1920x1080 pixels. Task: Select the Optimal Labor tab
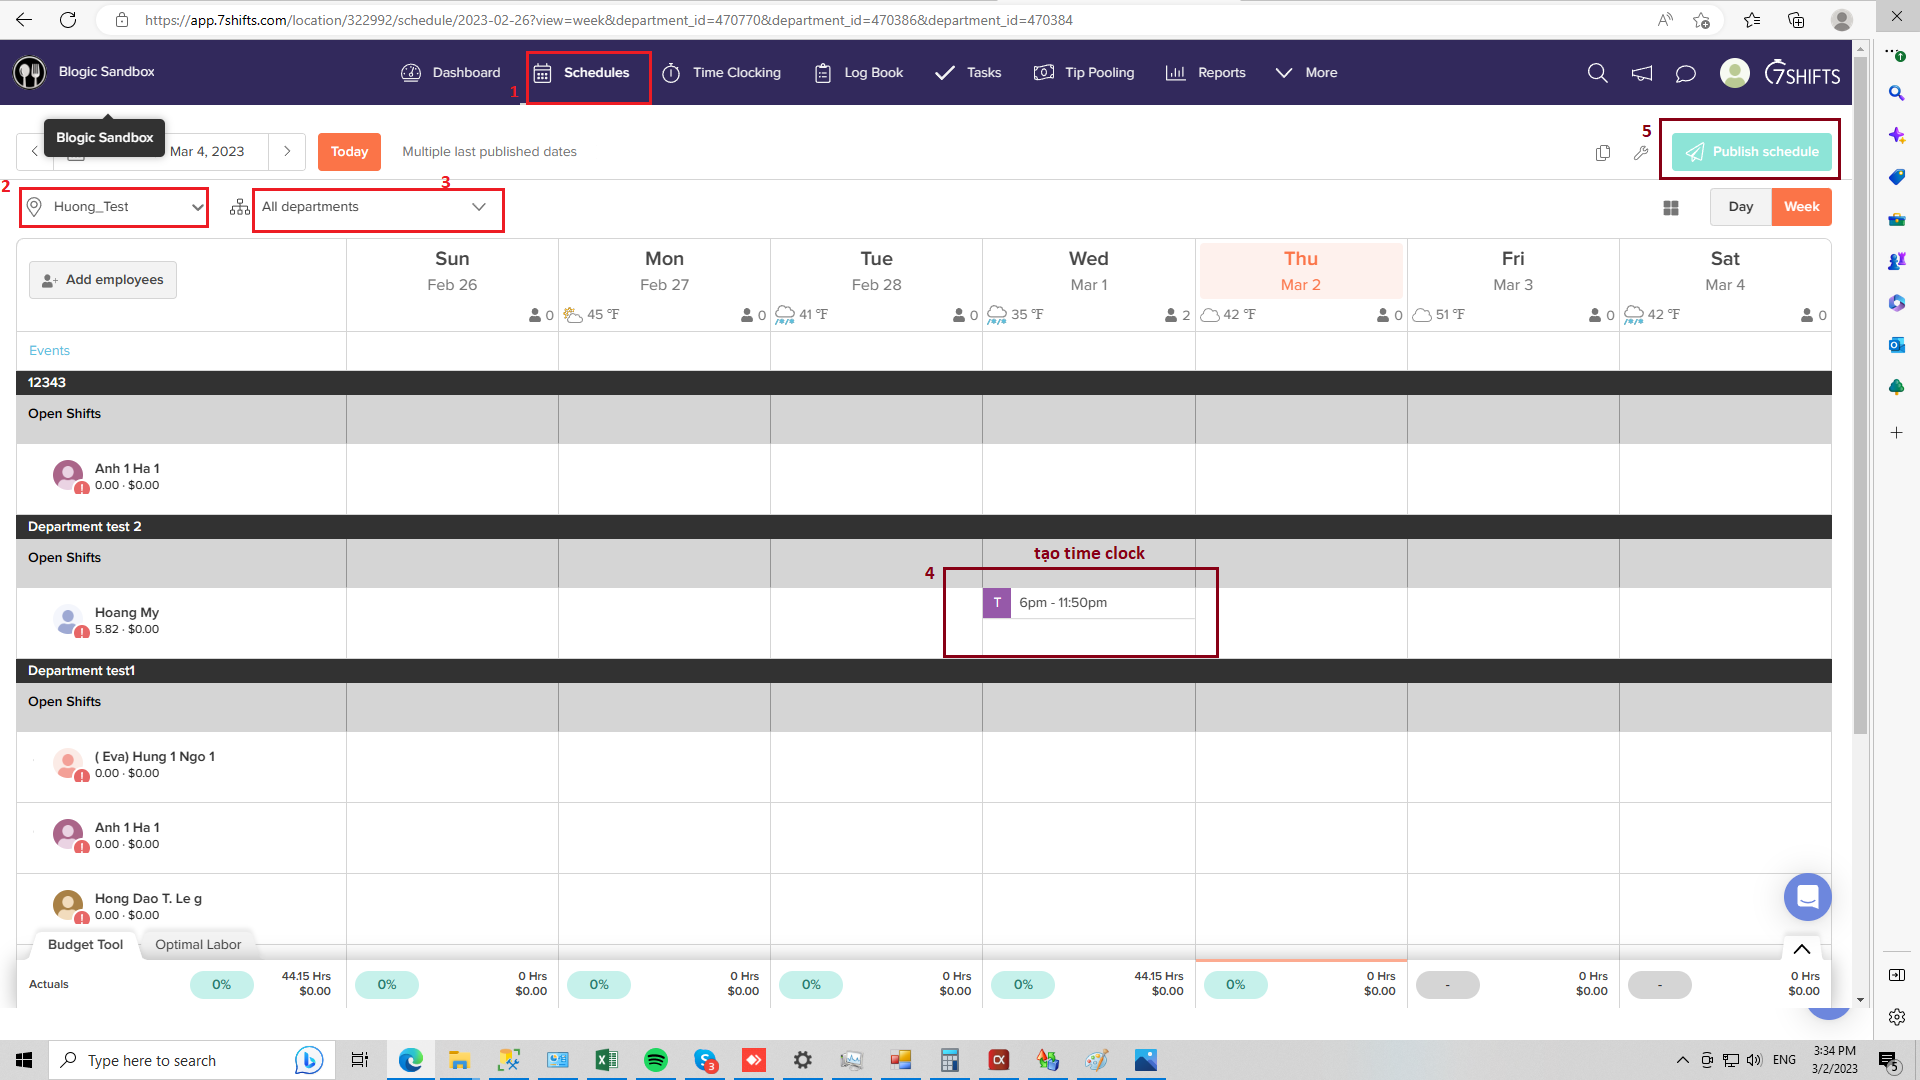[x=198, y=944]
